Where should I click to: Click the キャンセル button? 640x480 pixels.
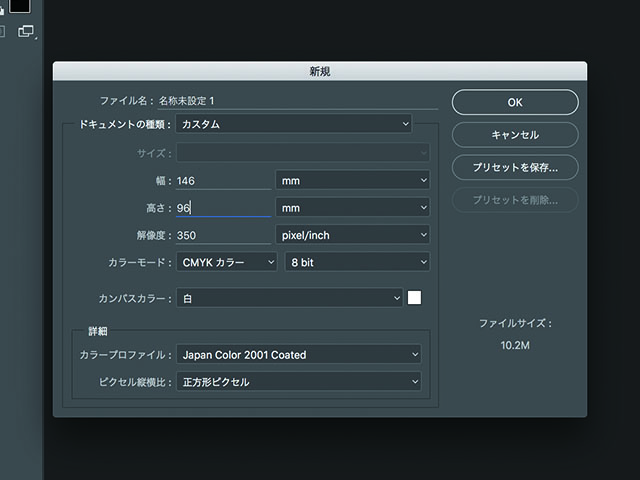[x=515, y=135]
